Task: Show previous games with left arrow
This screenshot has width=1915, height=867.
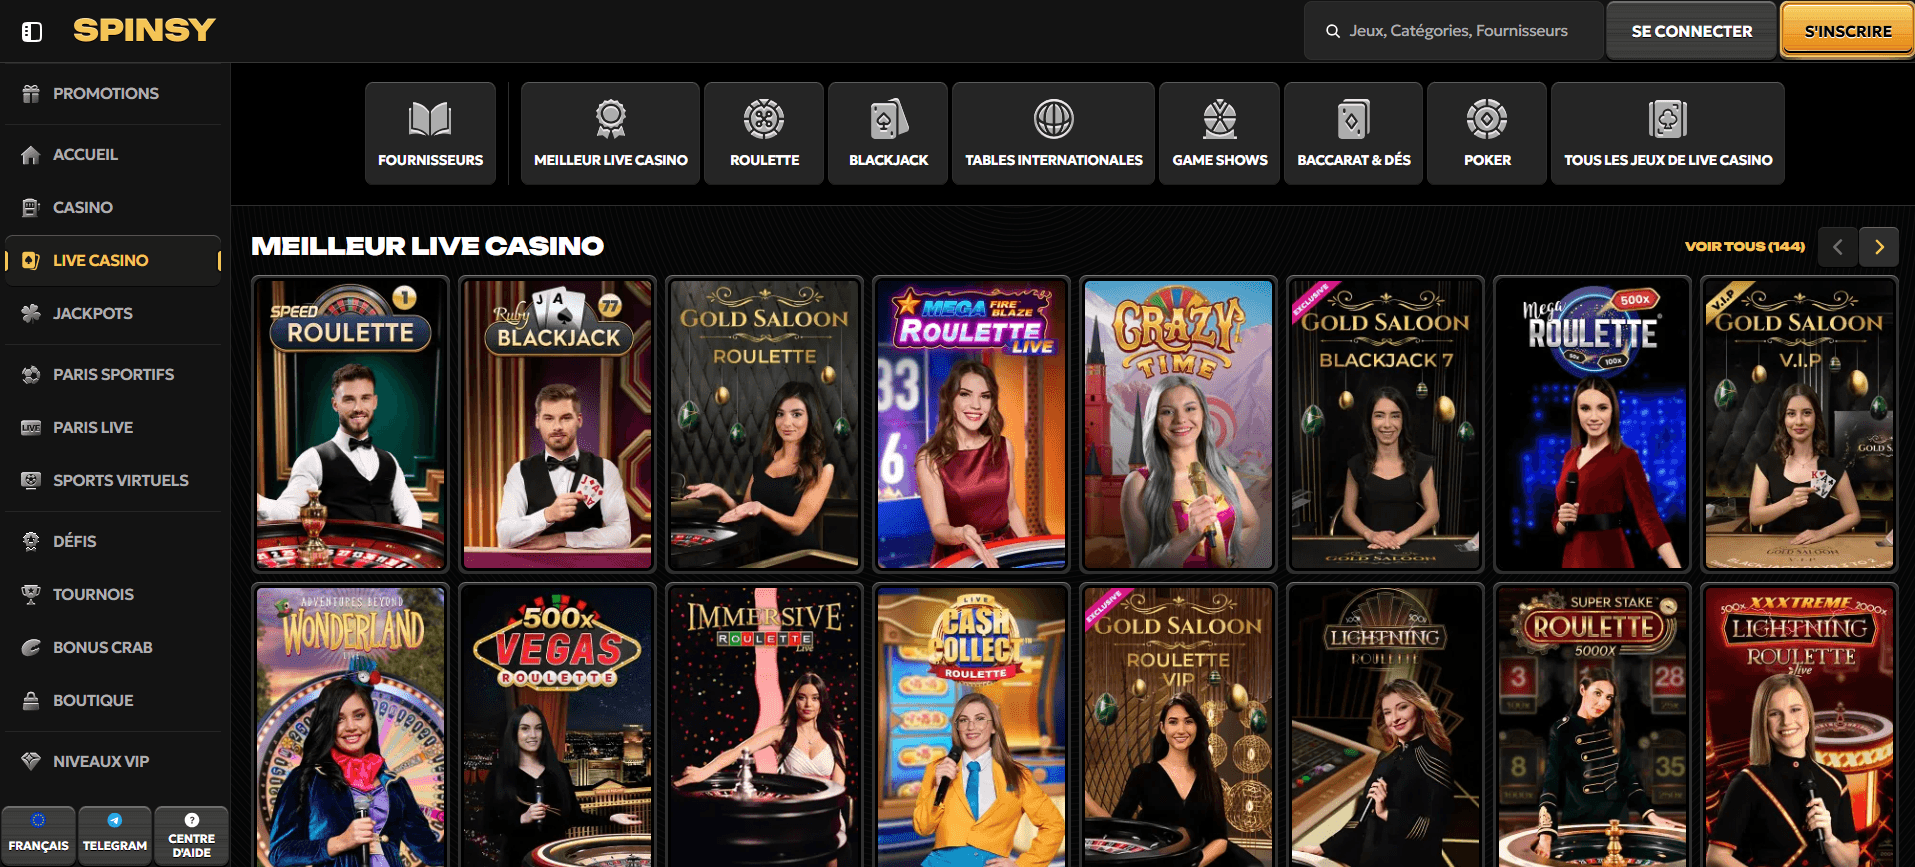Action: pyautogui.click(x=1838, y=247)
